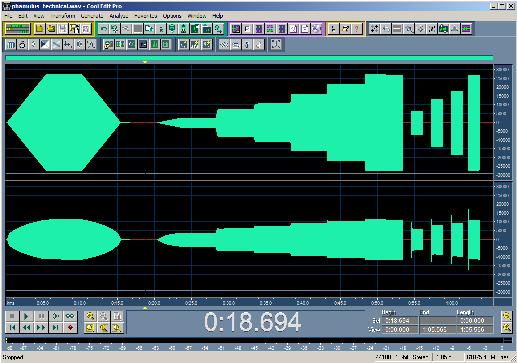The width and height of the screenshot is (517, 363).
Task: Click the time ruler below the waveform
Action: tap(249, 302)
